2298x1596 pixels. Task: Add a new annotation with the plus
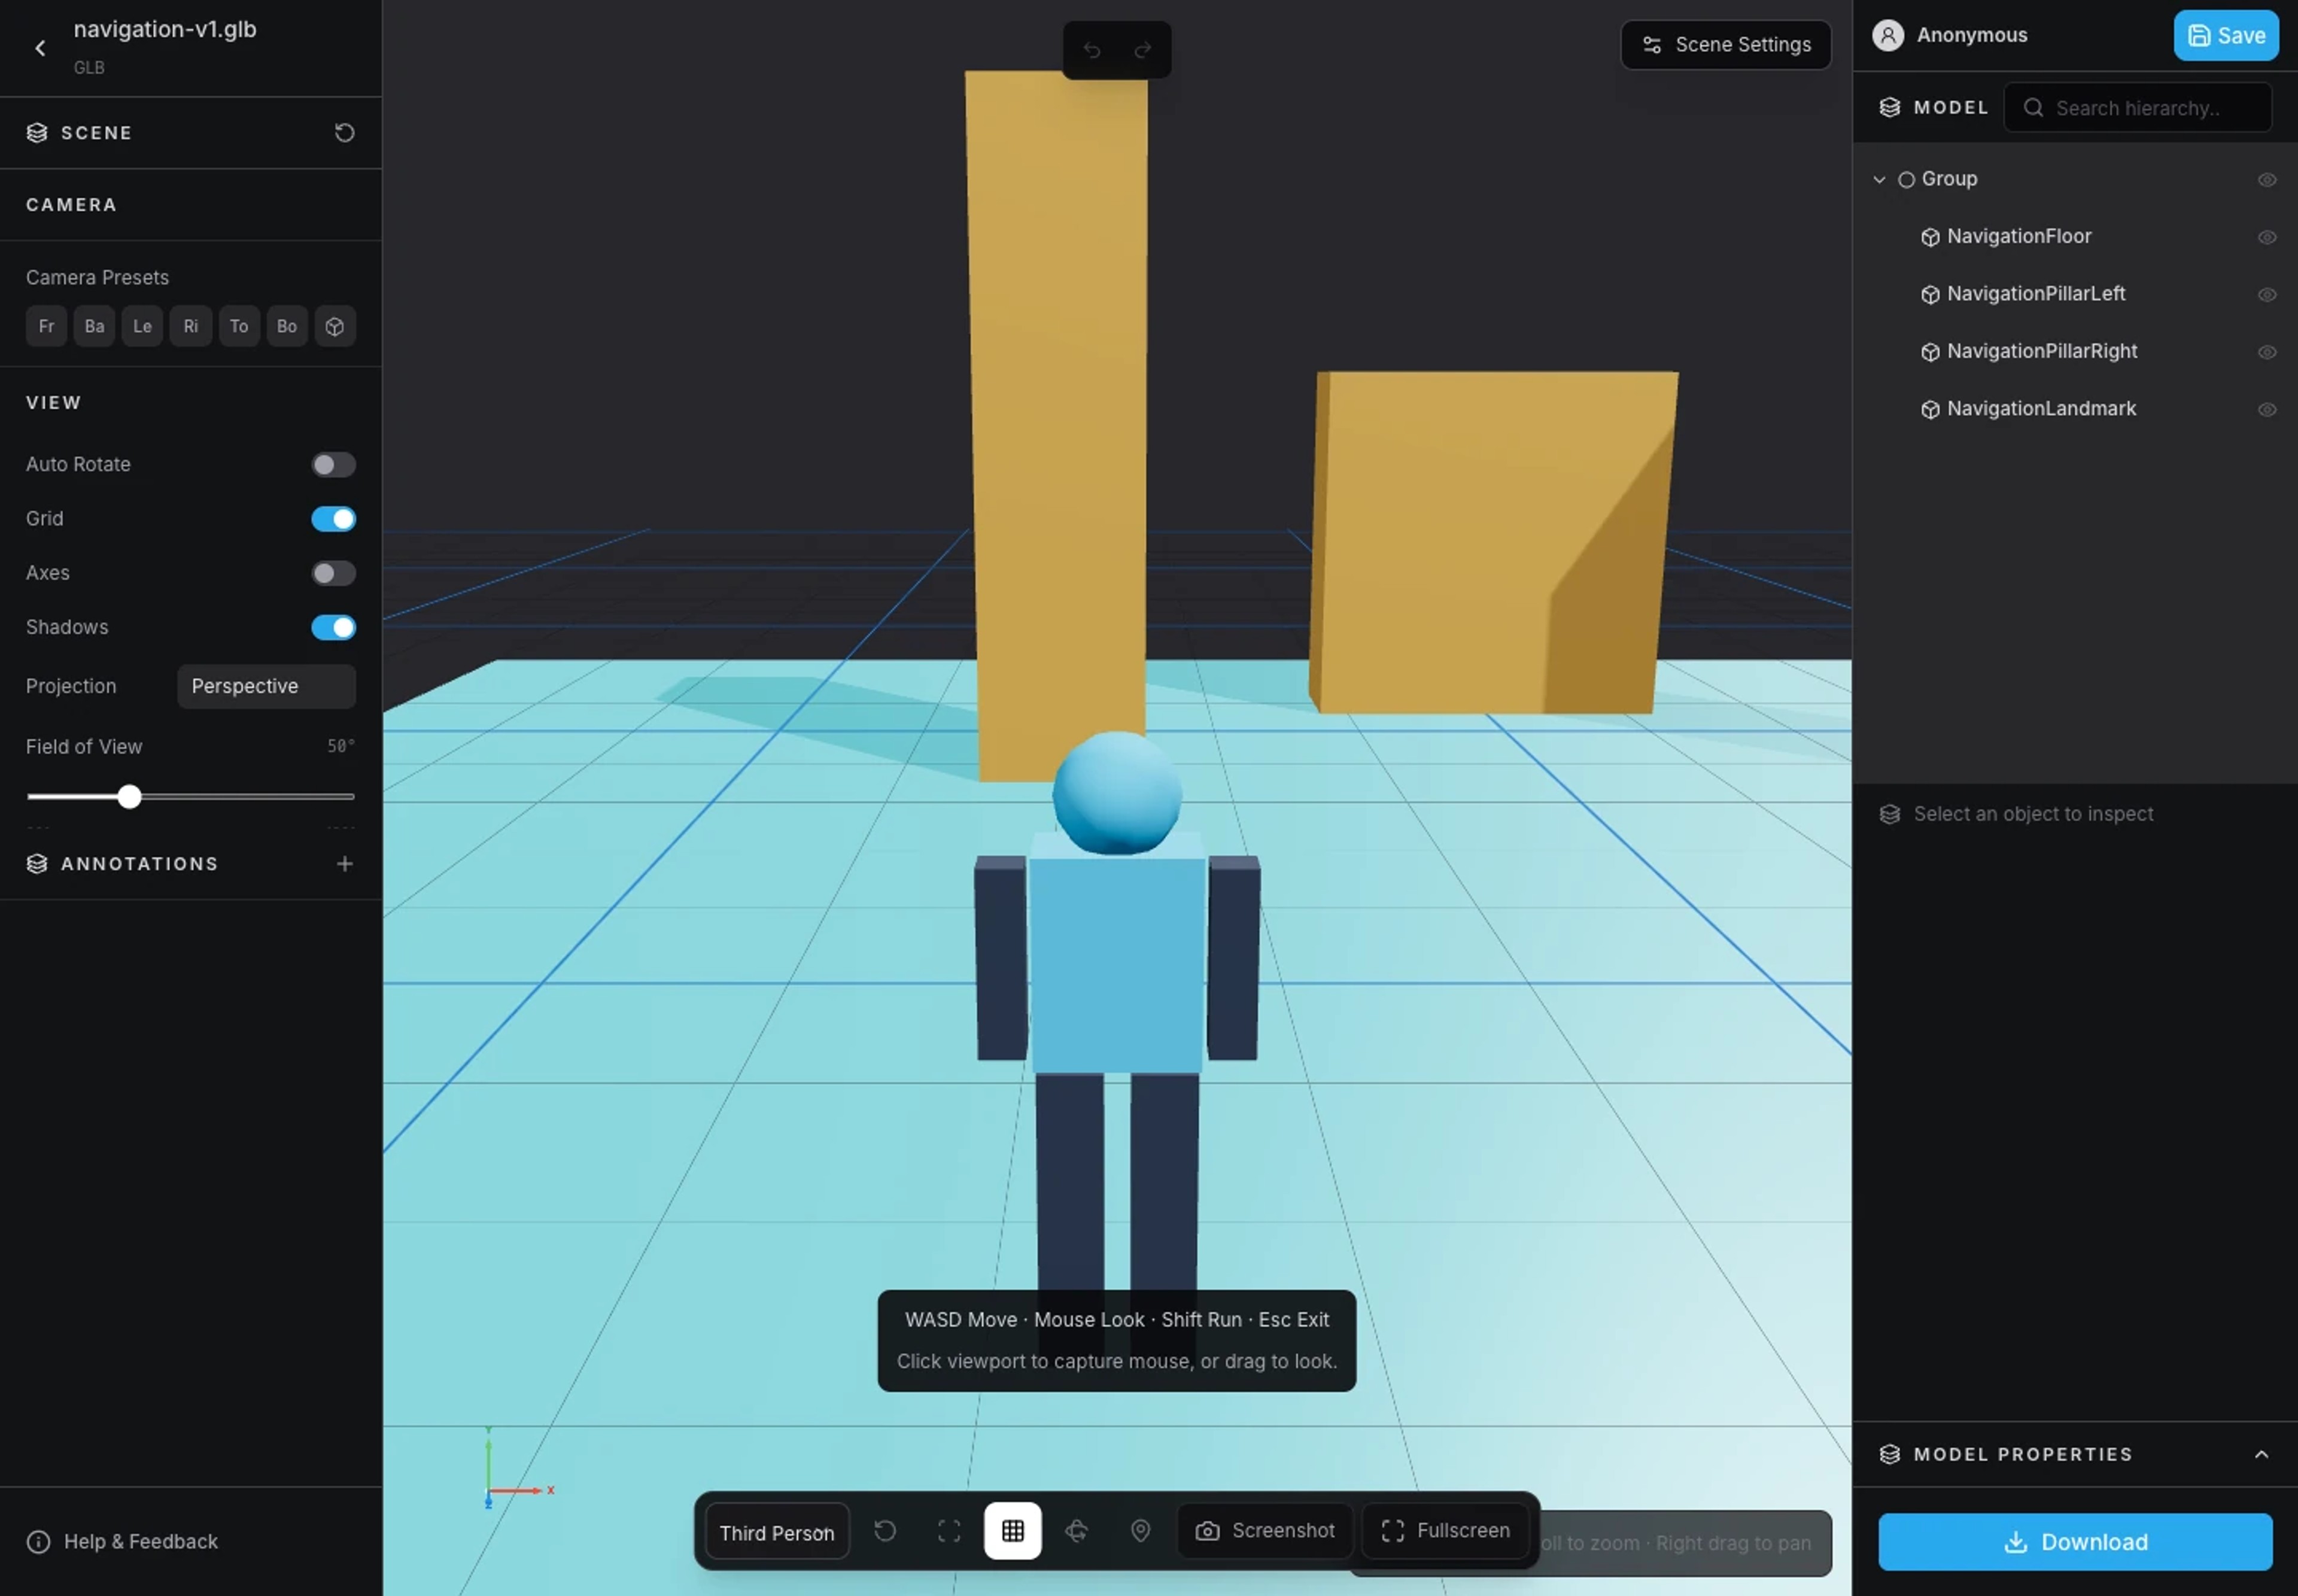click(x=344, y=863)
